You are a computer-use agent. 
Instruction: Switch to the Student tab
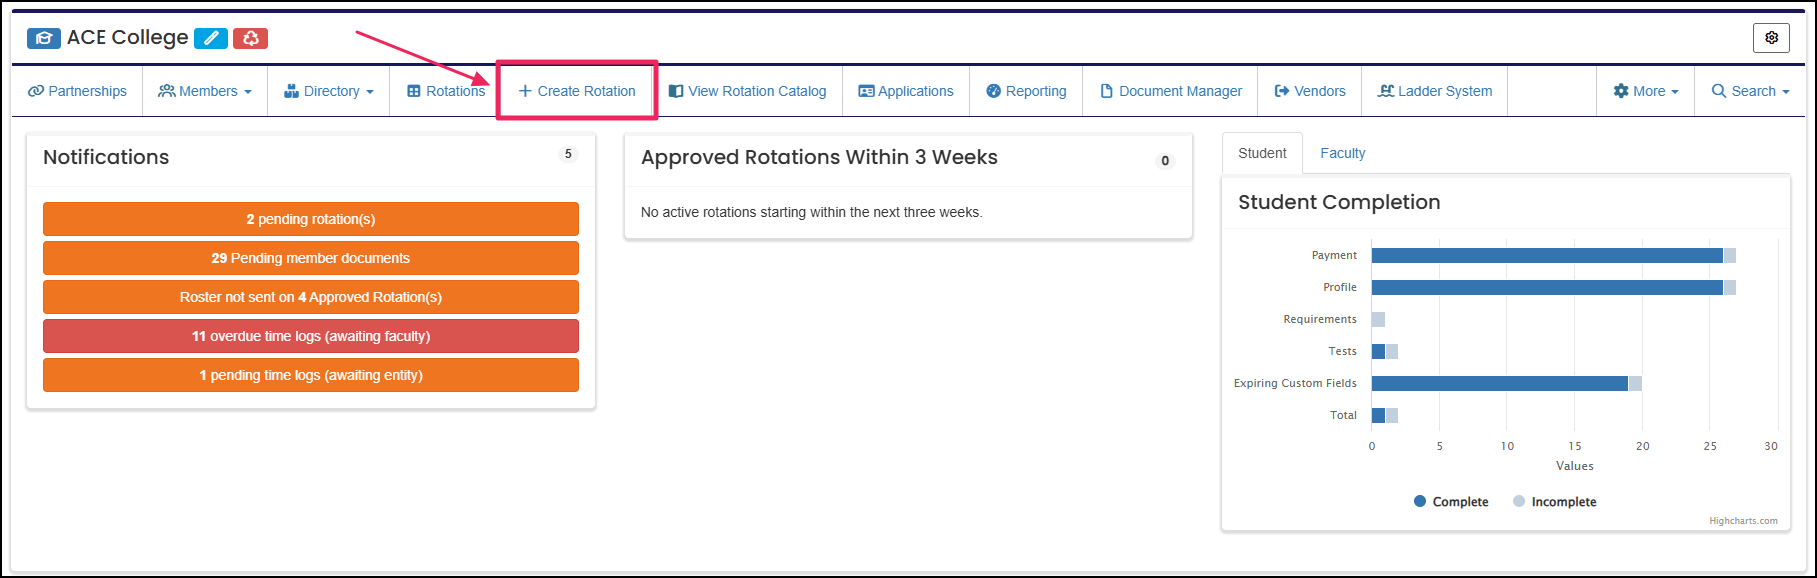point(1262,153)
